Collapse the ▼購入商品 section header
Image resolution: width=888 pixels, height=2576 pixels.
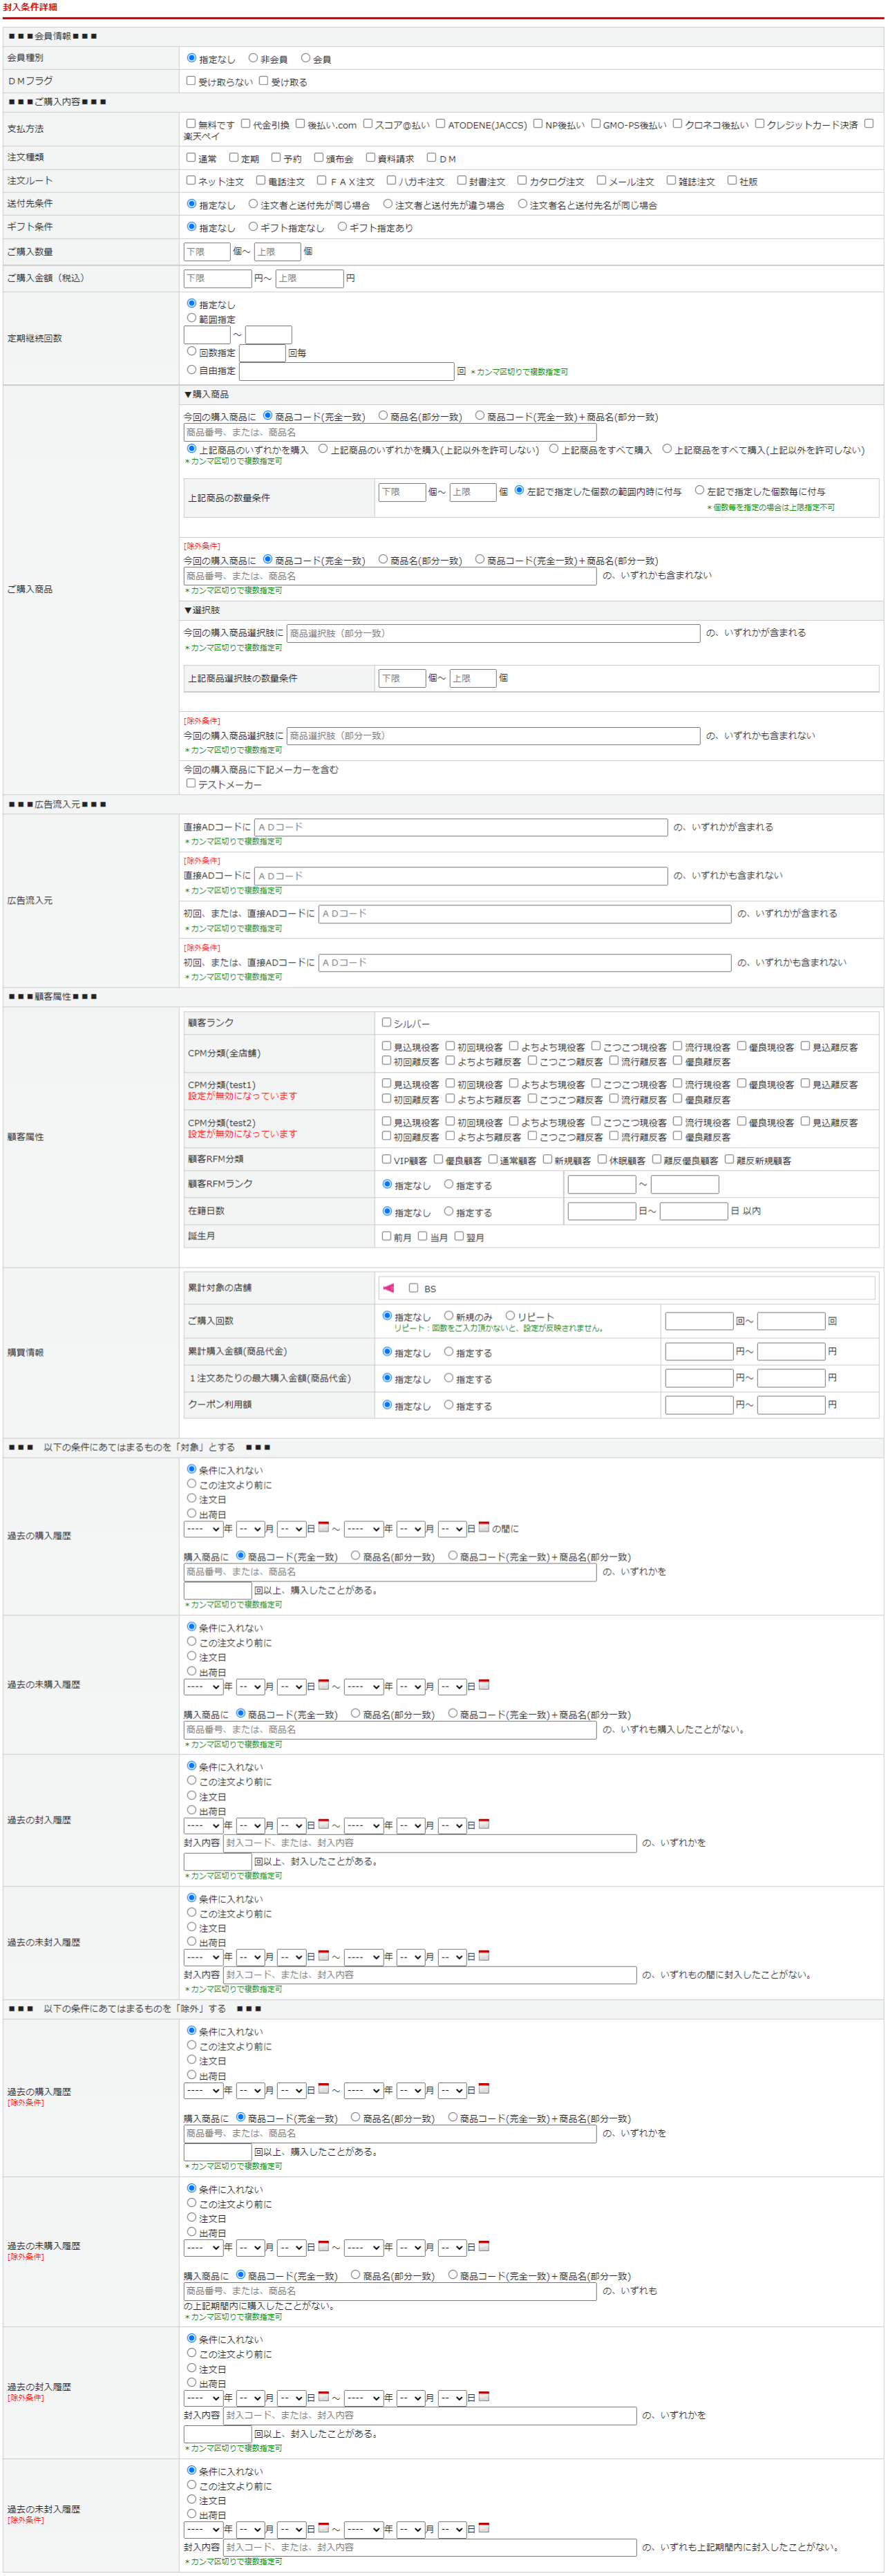pyautogui.click(x=206, y=394)
